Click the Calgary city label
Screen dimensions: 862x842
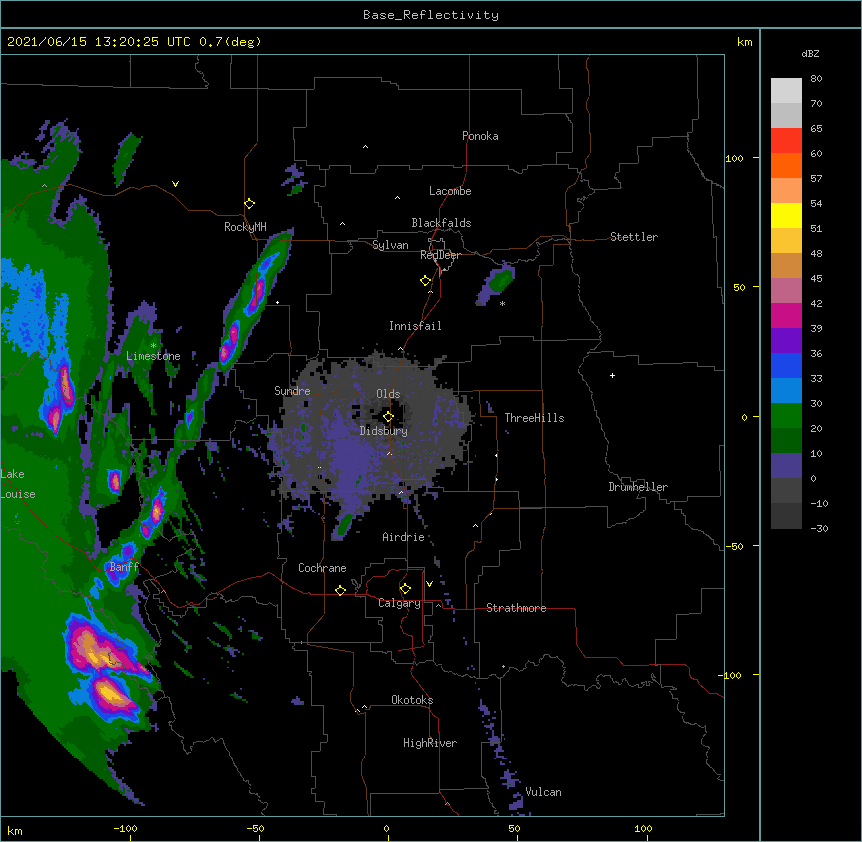(399, 603)
